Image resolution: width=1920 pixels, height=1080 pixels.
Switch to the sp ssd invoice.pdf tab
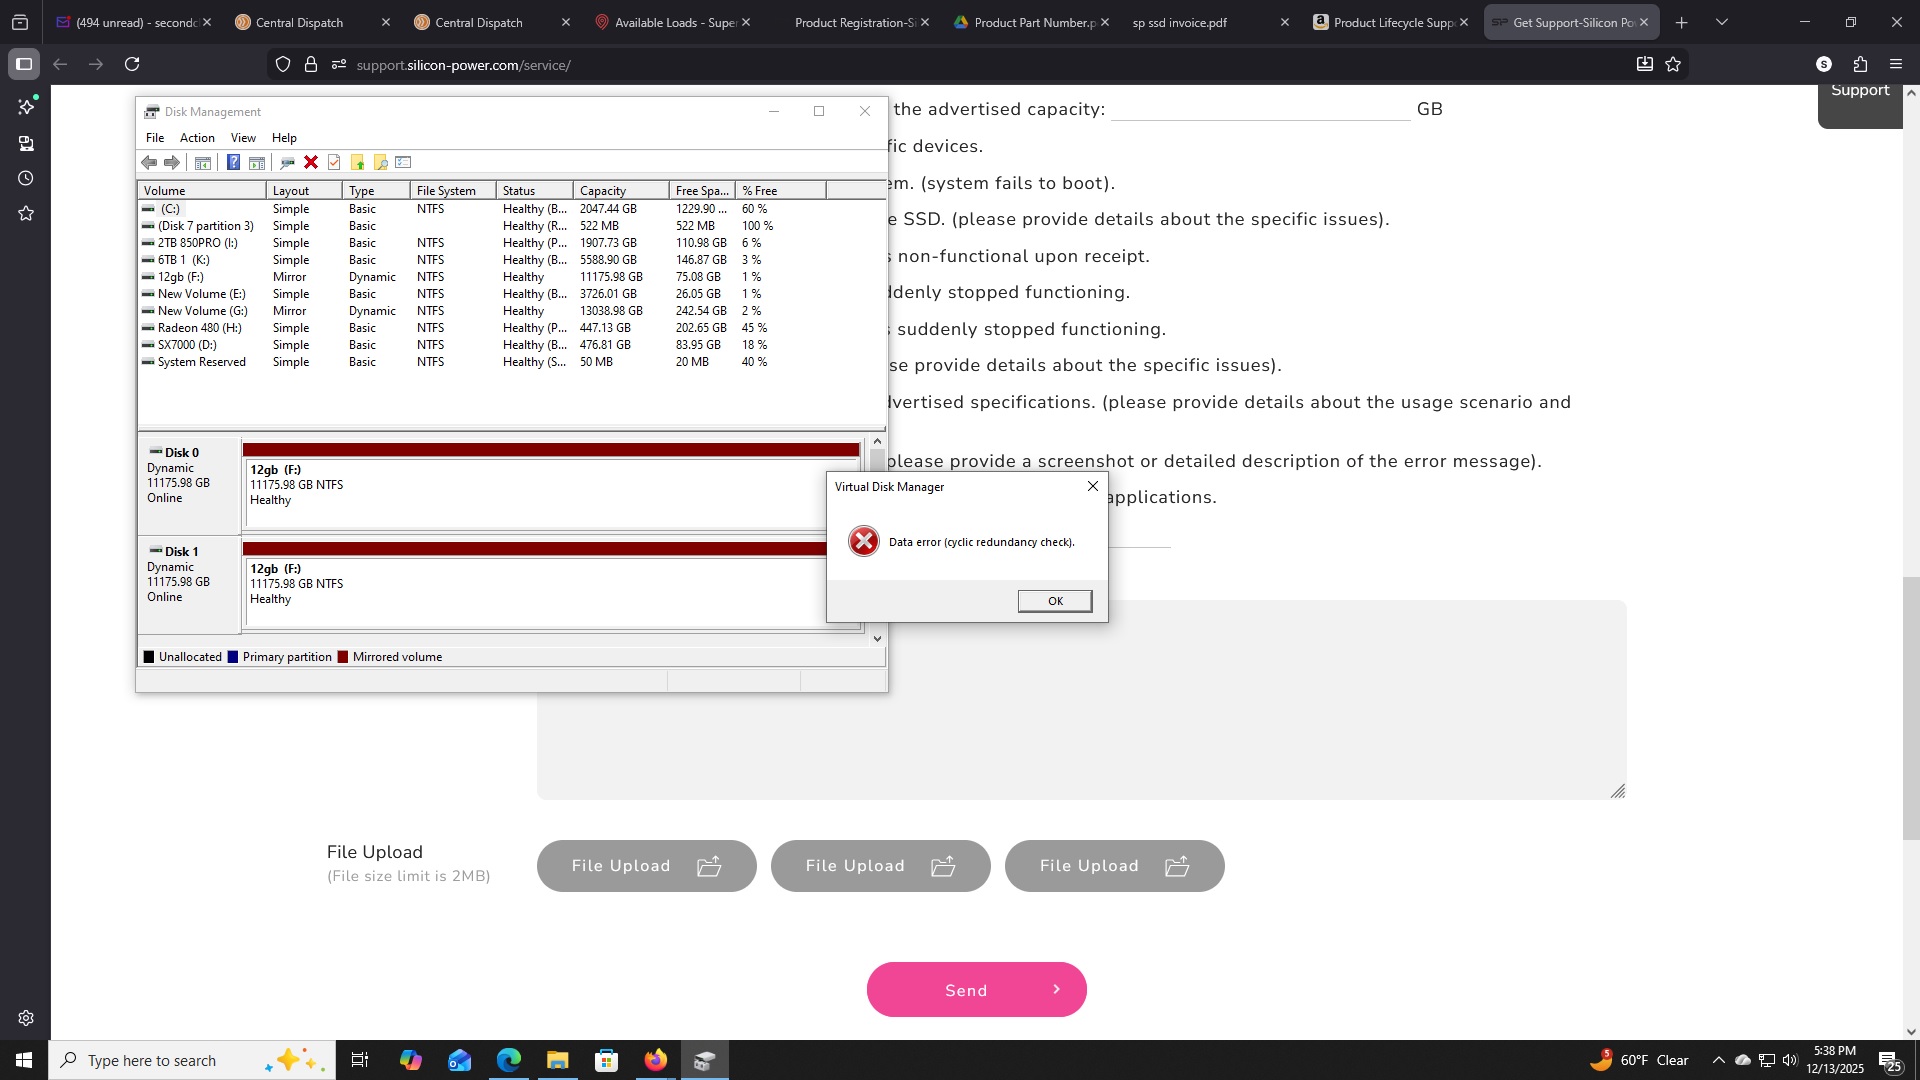click(1180, 22)
